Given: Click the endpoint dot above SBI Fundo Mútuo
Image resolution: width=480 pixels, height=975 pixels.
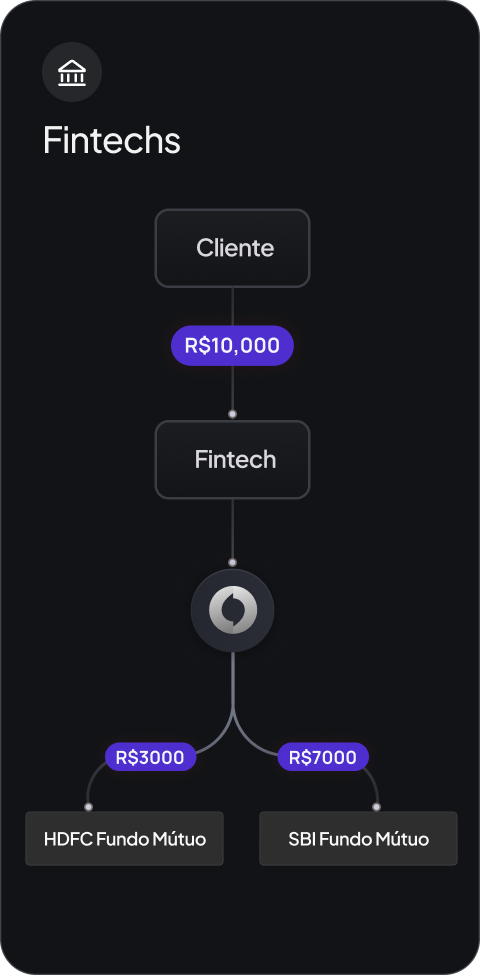Looking at the screenshot, I should tap(376, 807).
